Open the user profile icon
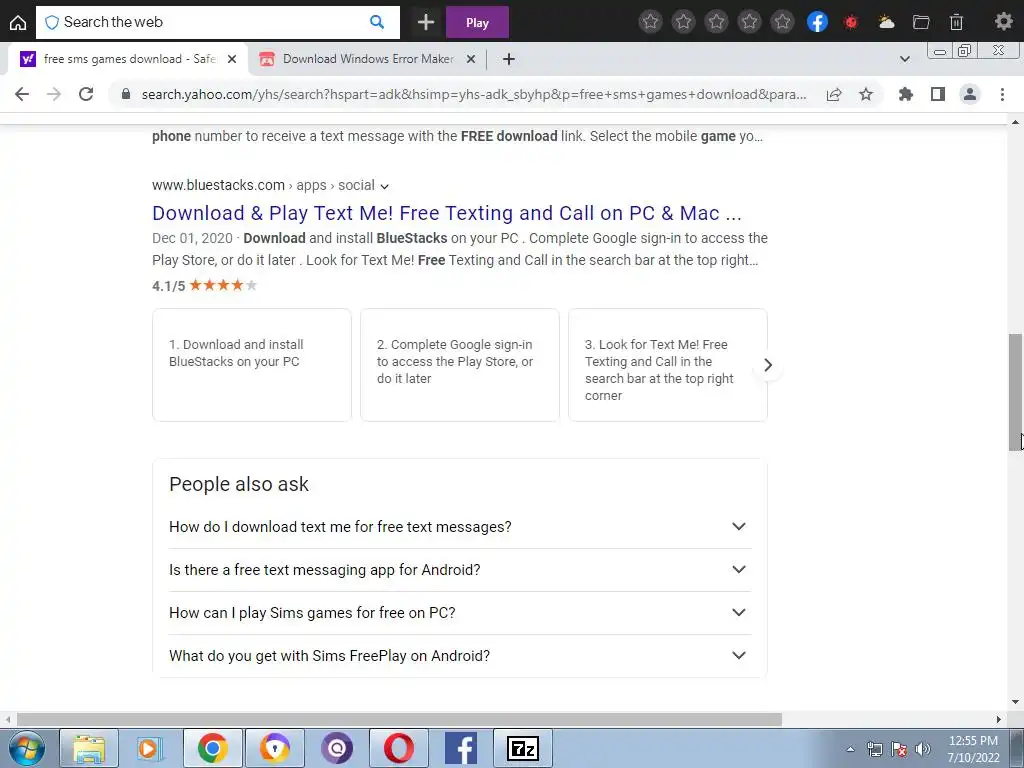Screen dimensions: 1024x768 (970, 94)
